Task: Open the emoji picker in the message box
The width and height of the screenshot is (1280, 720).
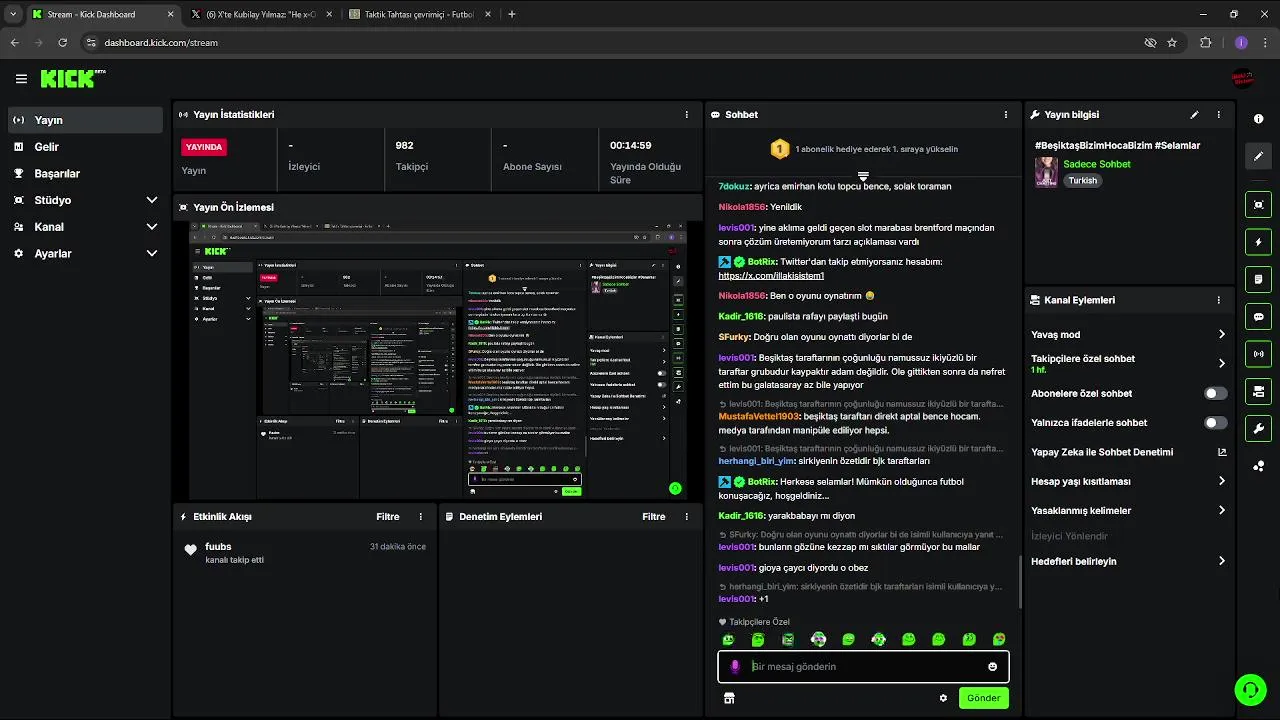Action: pos(992,667)
